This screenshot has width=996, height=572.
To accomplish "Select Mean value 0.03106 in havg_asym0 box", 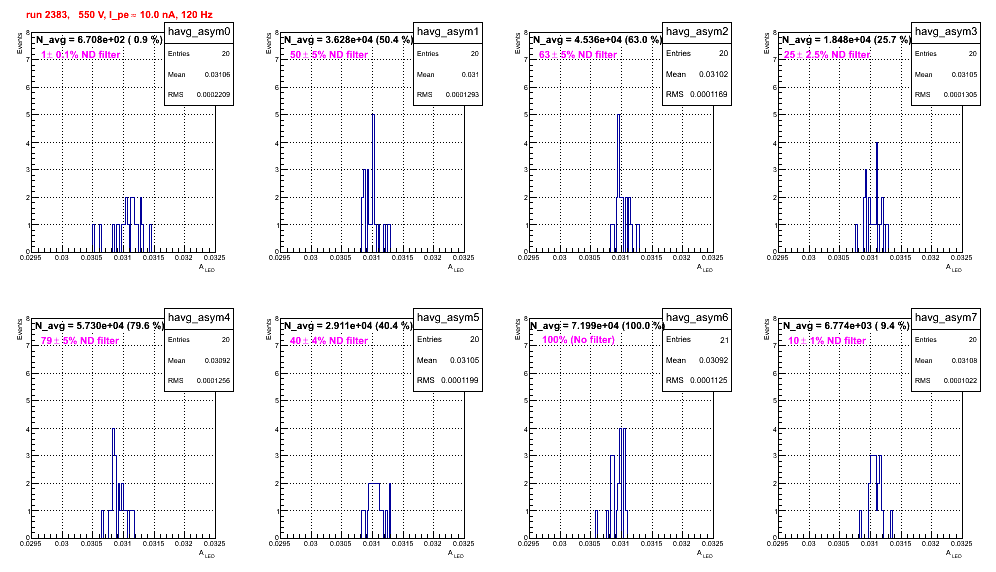I will point(217,74).
